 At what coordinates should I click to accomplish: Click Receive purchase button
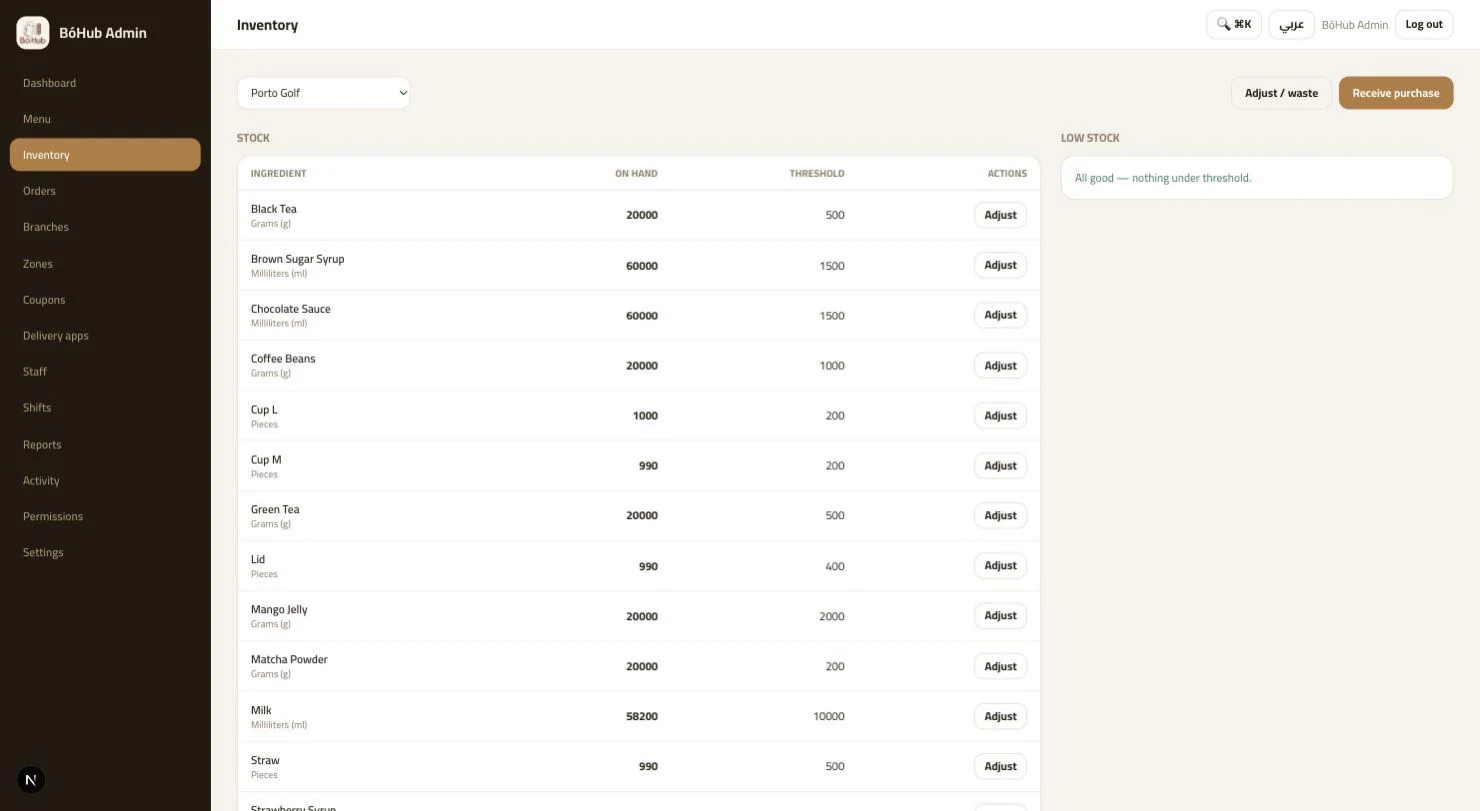(x=1396, y=93)
